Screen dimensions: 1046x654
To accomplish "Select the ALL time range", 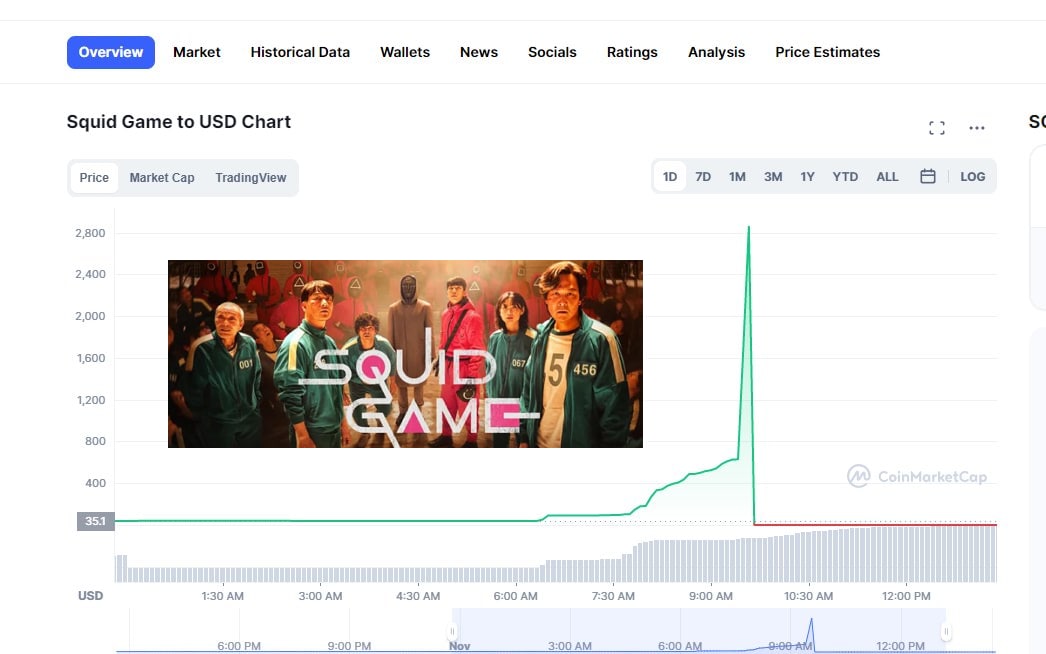I will [887, 177].
